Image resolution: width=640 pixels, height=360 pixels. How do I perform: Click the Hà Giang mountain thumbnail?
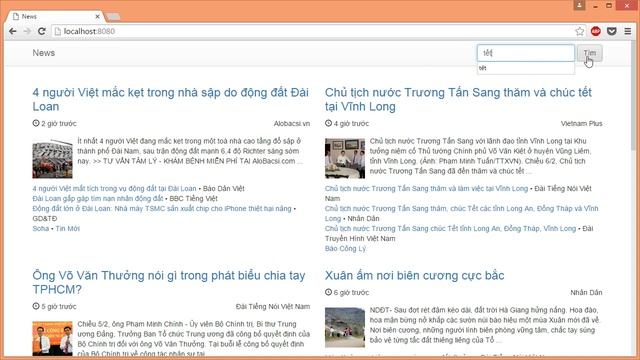tap(345, 327)
